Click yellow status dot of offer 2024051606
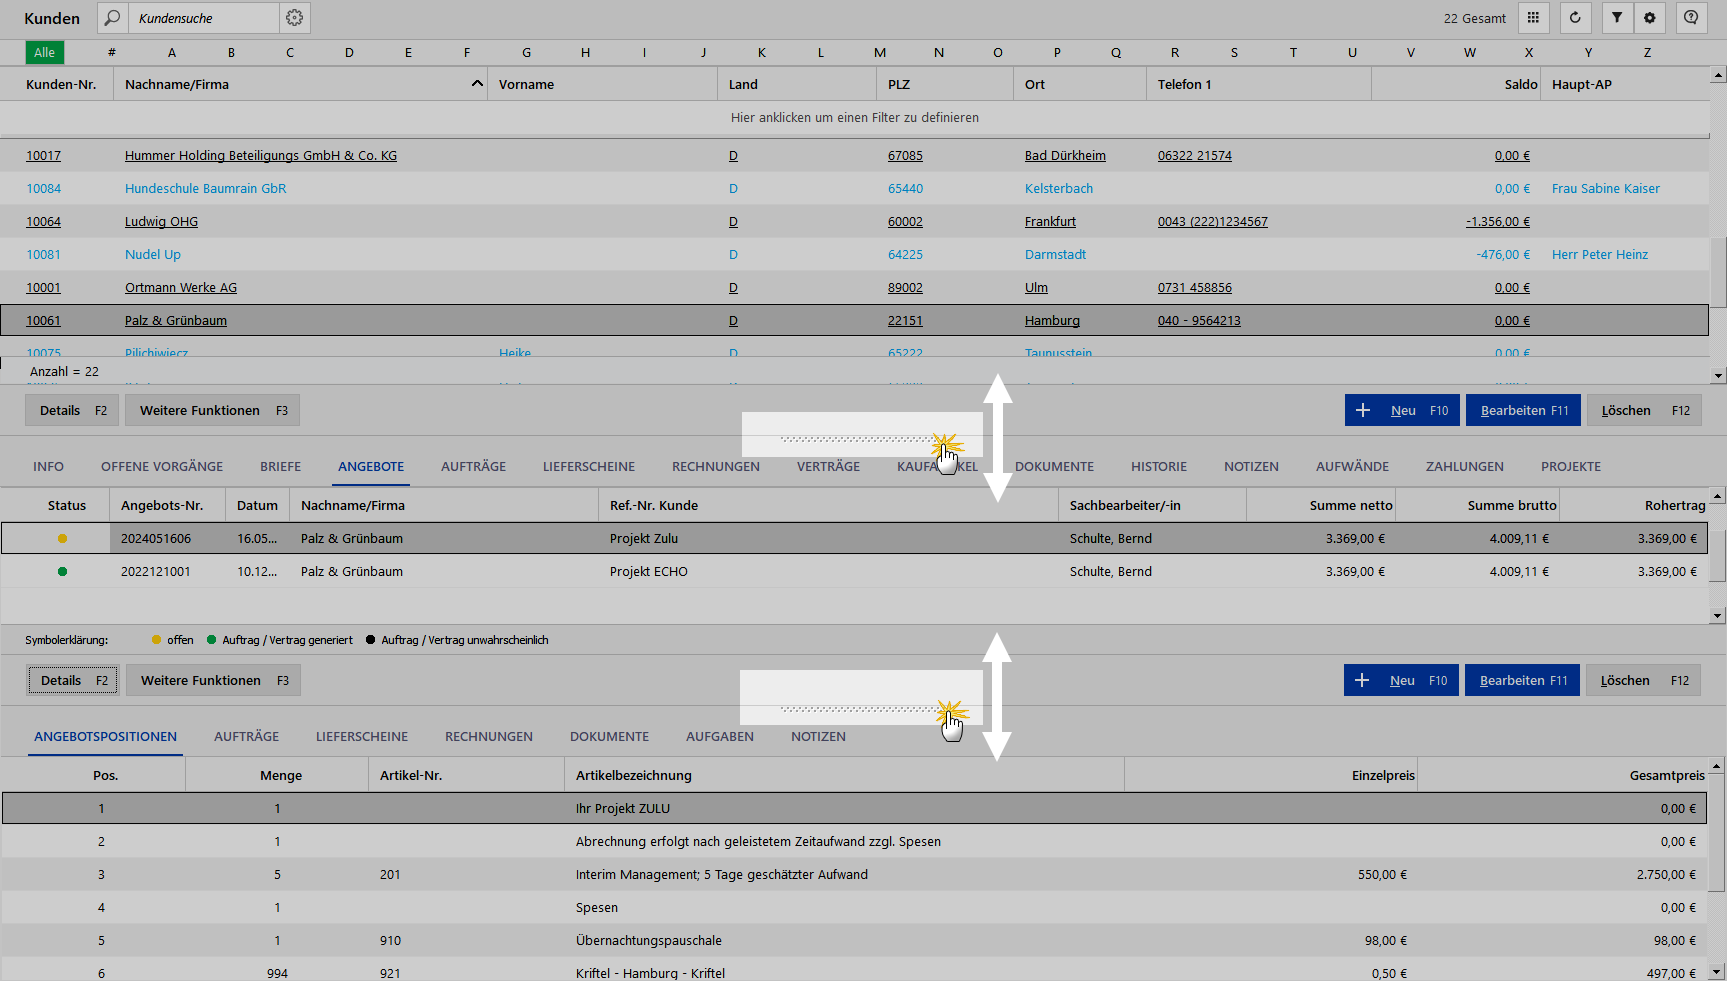The width and height of the screenshot is (1727, 981). pyautogui.click(x=62, y=539)
